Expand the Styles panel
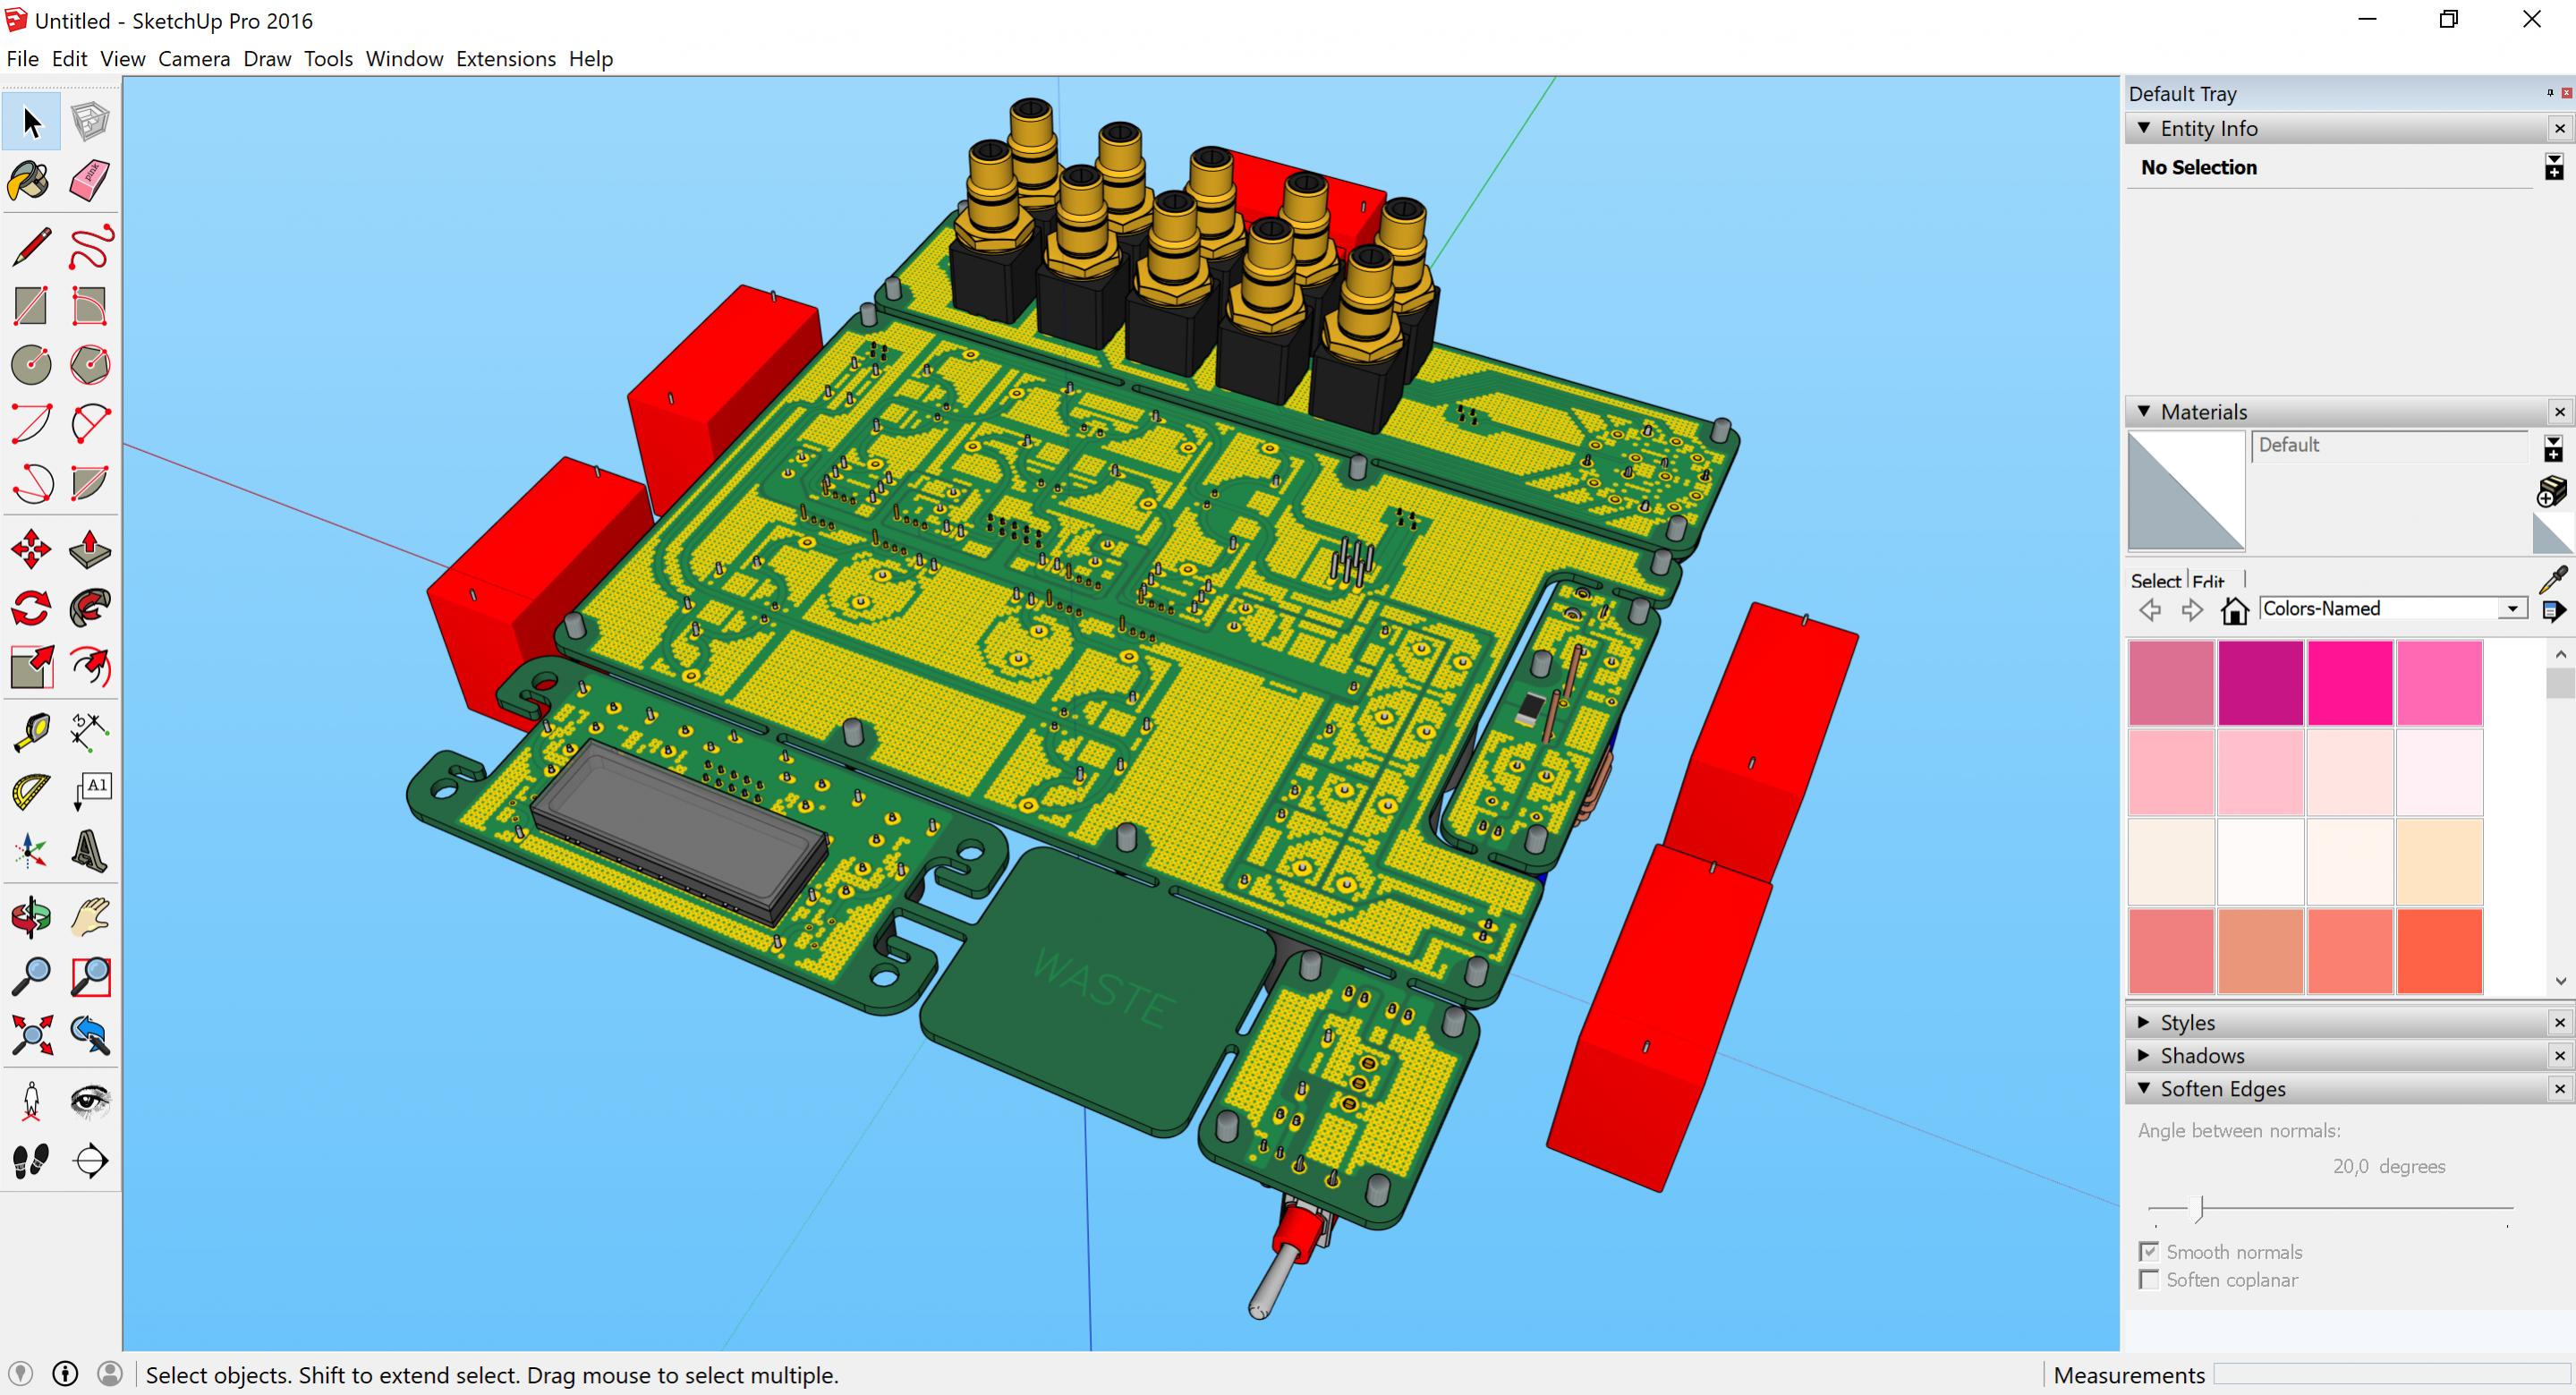 [2144, 1022]
